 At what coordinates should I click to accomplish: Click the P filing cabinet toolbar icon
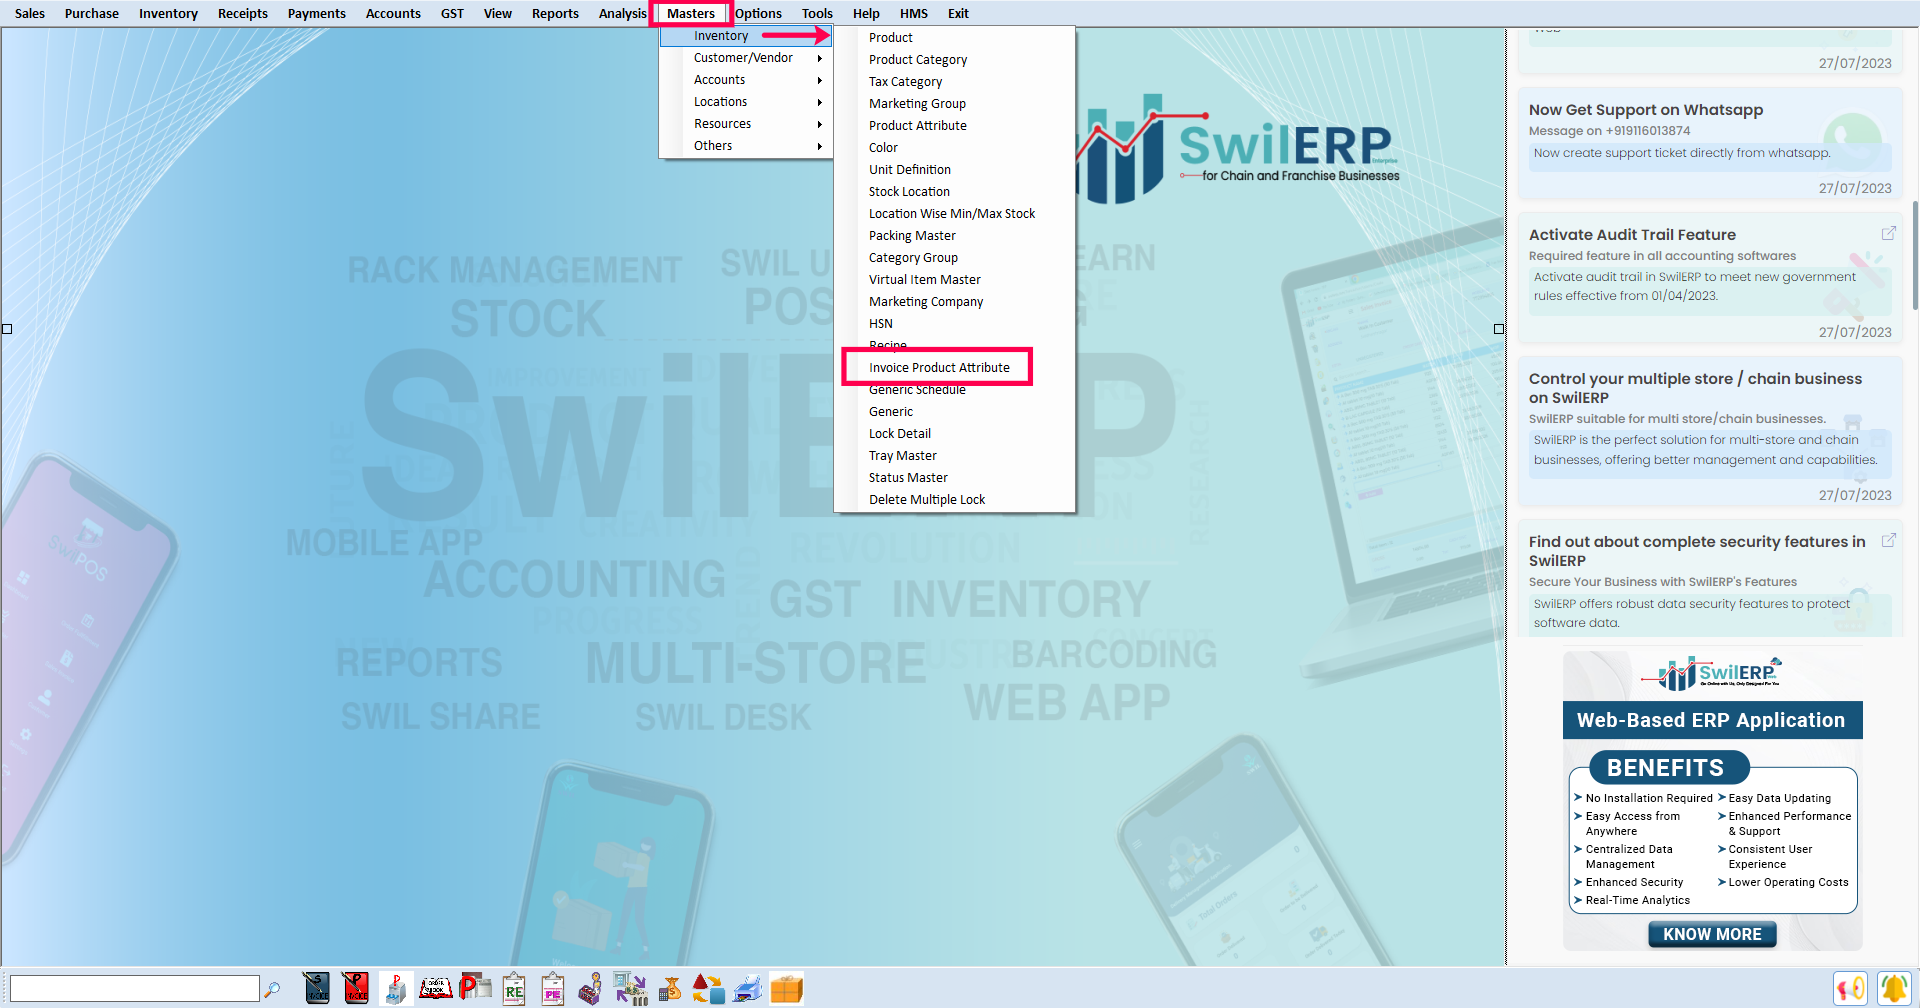(x=396, y=988)
